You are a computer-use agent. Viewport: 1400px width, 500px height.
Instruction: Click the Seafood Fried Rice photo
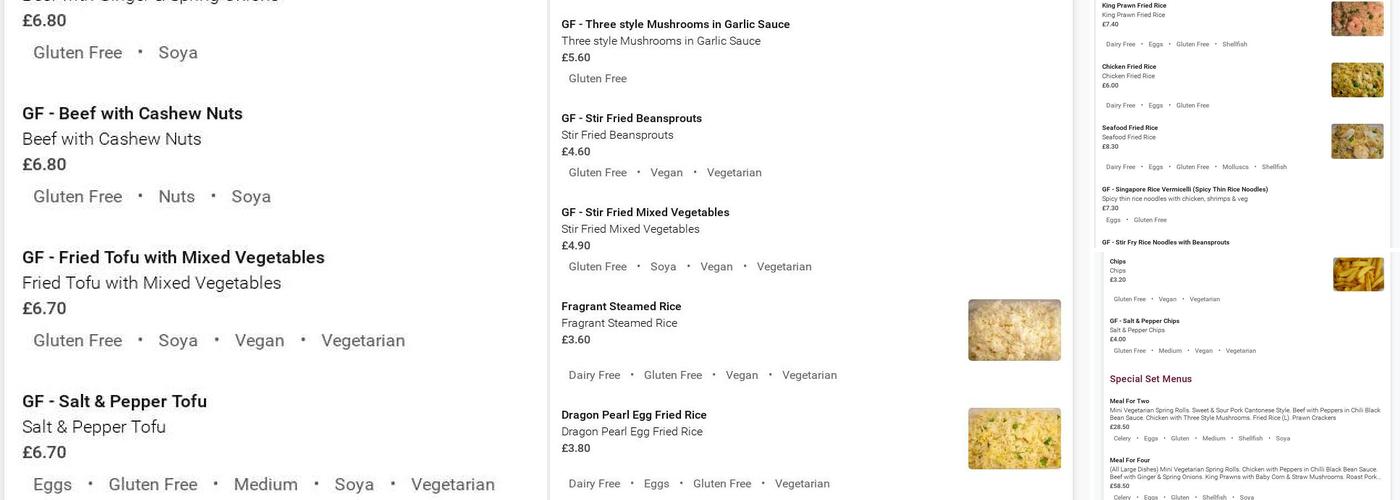pyautogui.click(x=1357, y=141)
